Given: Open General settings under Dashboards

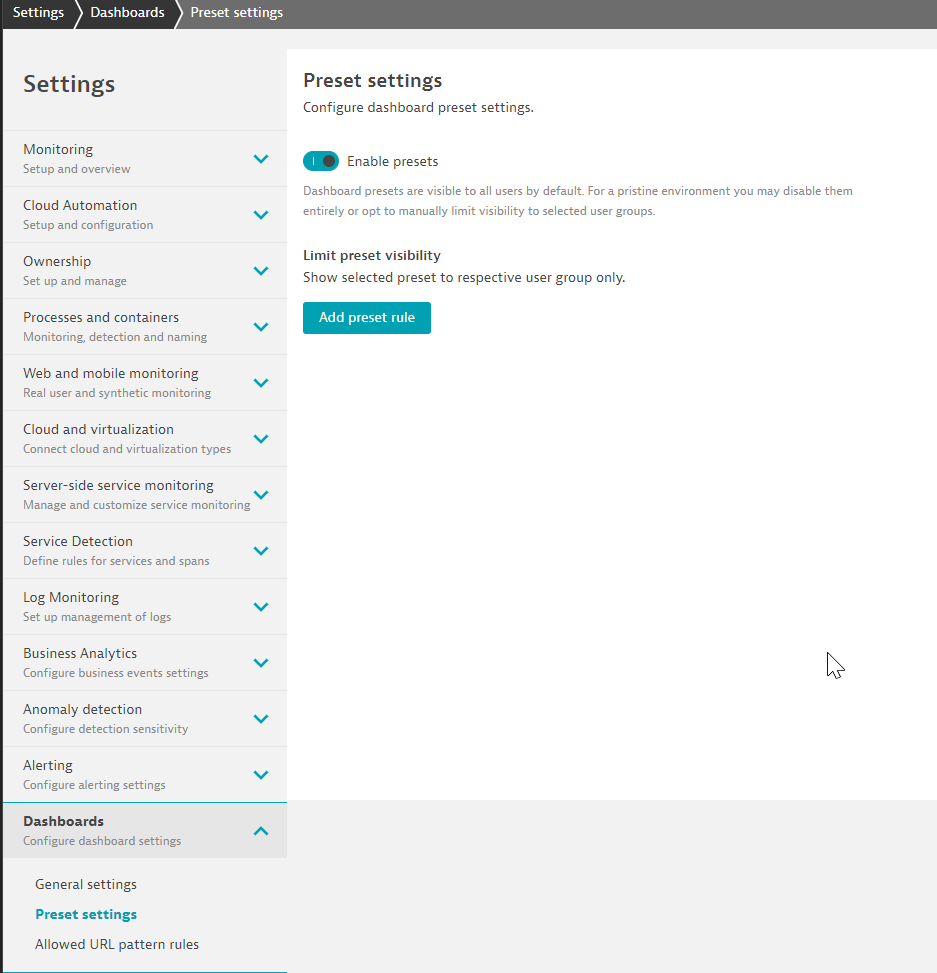Looking at the screenshot, I should click(x=86, y=884).
